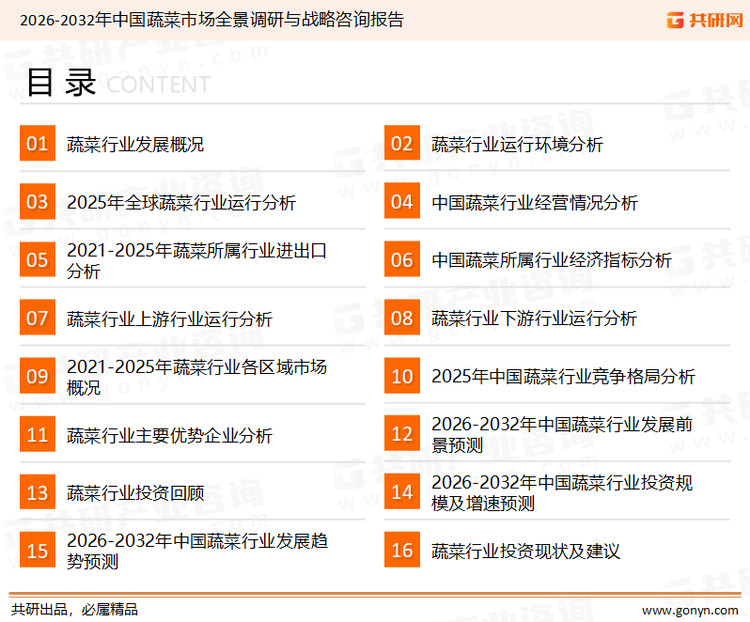Open 蔬菜行业投资现状及建议 chapter
This screenshot has width=750, height=622.
(526, 550)
